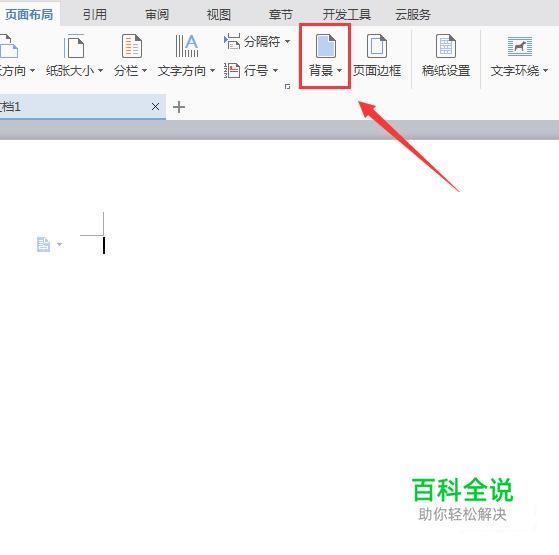The image size is (559, 555).
Task: Open the 页面布局 ribbon tab
Action: (29, 15)
